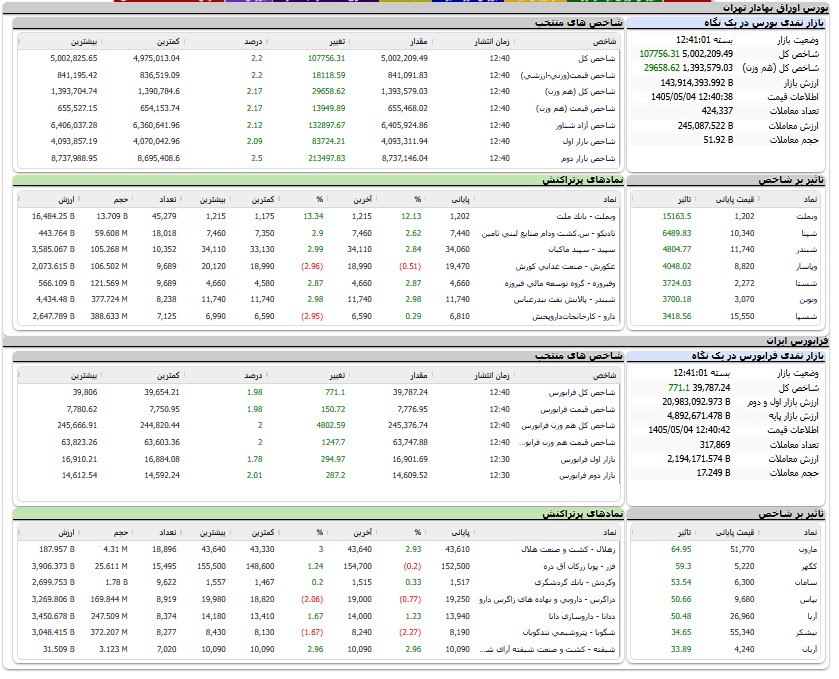The width and height of the screenshot is (839, 679).
Task: Click the Farabourse 'نمادهای پرتراکنش' green header bar
Action: coord(318,514)
